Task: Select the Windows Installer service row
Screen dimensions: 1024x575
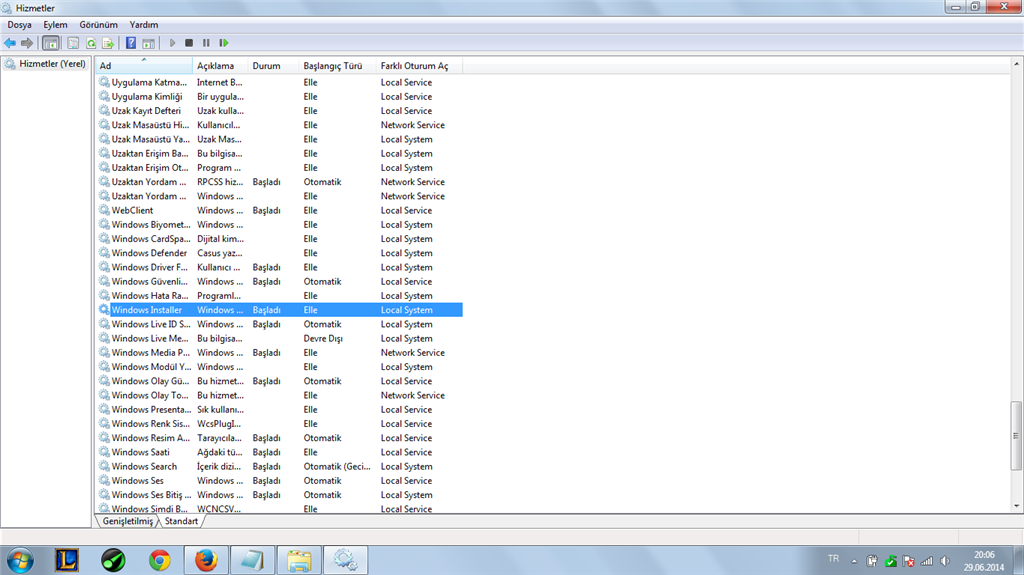Action: point(280,310)
